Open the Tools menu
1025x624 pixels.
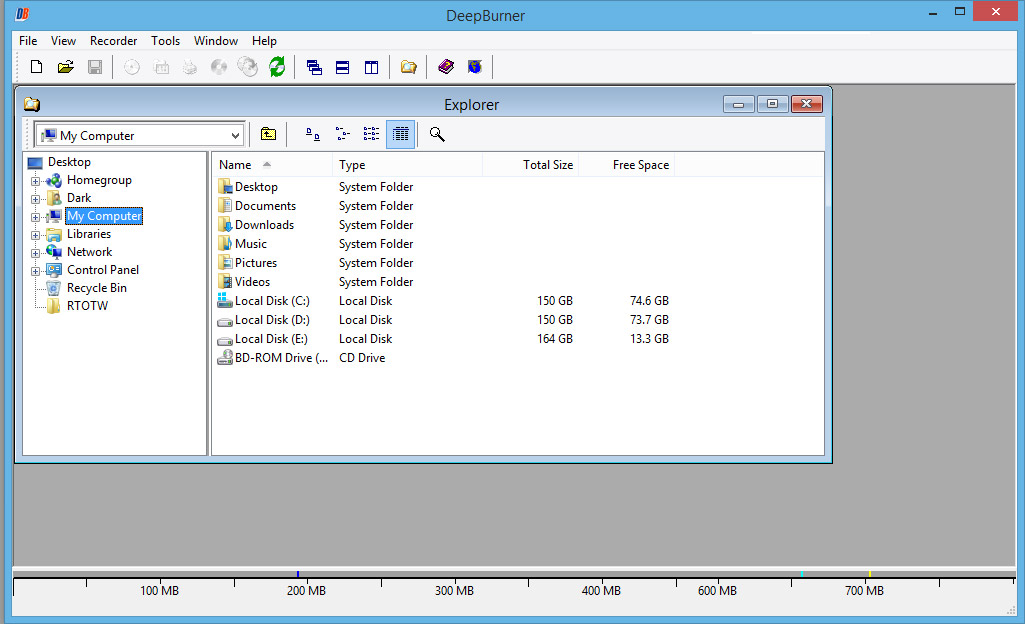click(165, 41)
